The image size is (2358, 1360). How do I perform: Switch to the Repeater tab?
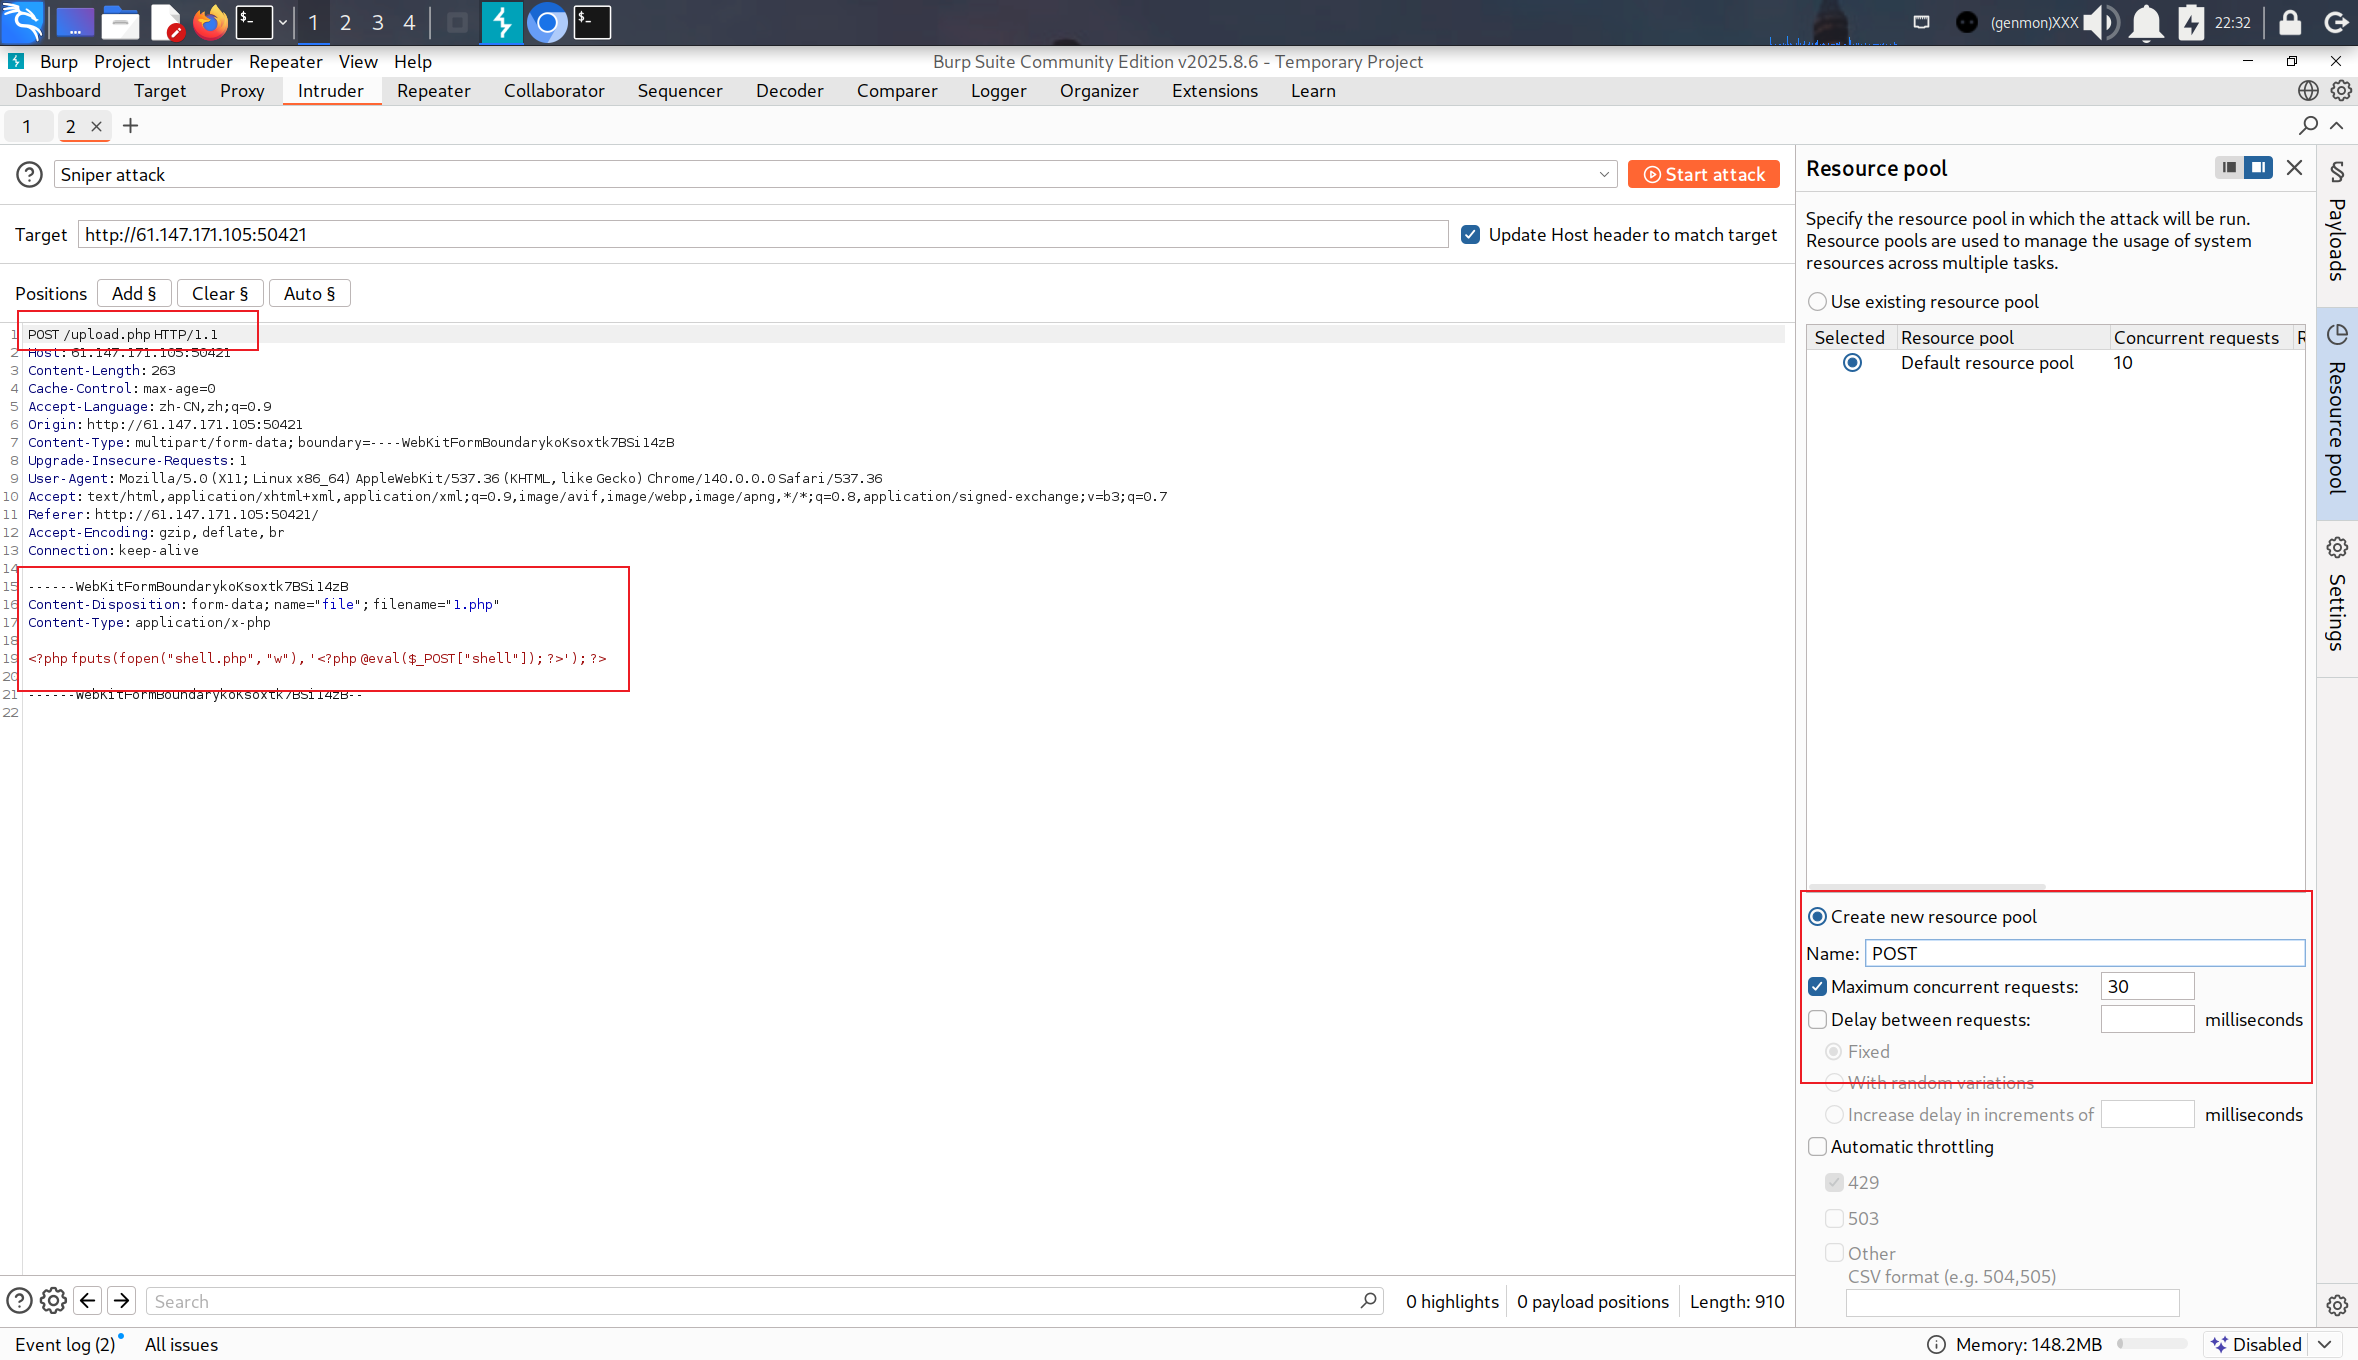[433, 91]
